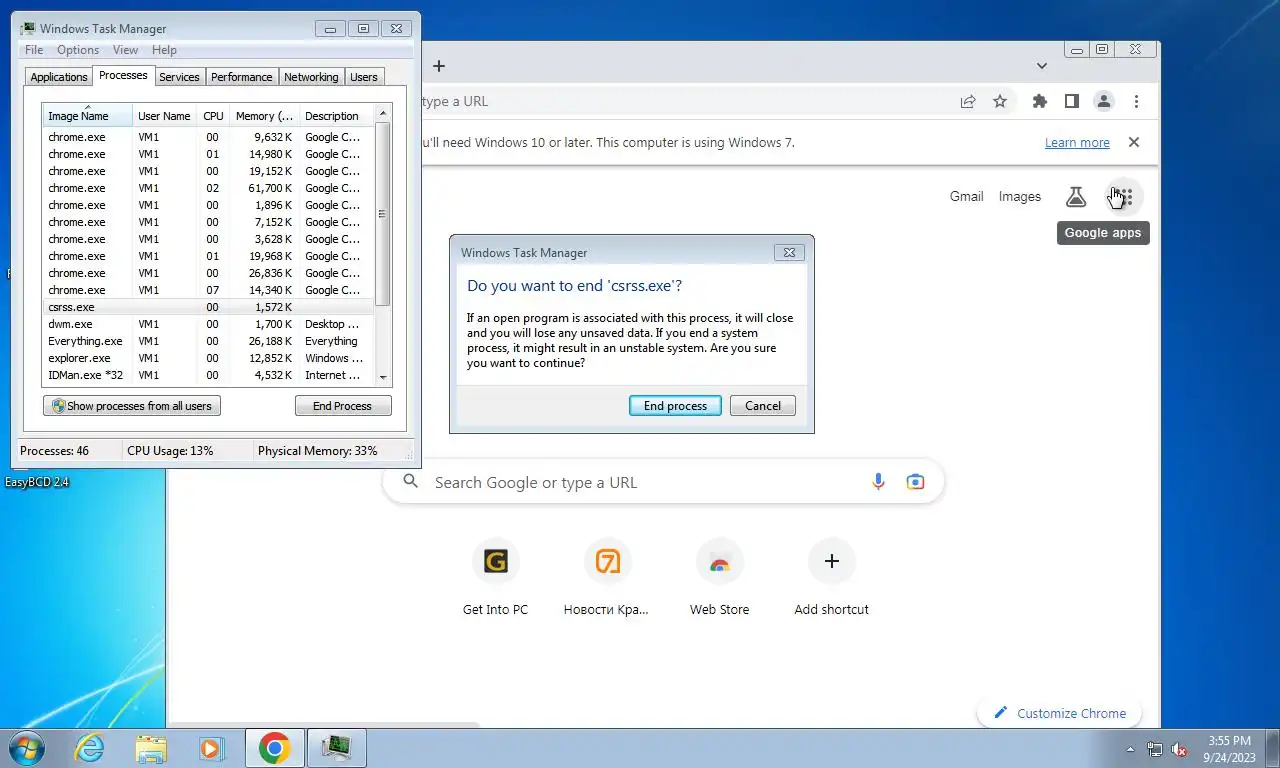This screenshot has width=1280, height=768.
Task: Dismiss the Windows 7 notification bar
Action: (x=1134, y=142)
